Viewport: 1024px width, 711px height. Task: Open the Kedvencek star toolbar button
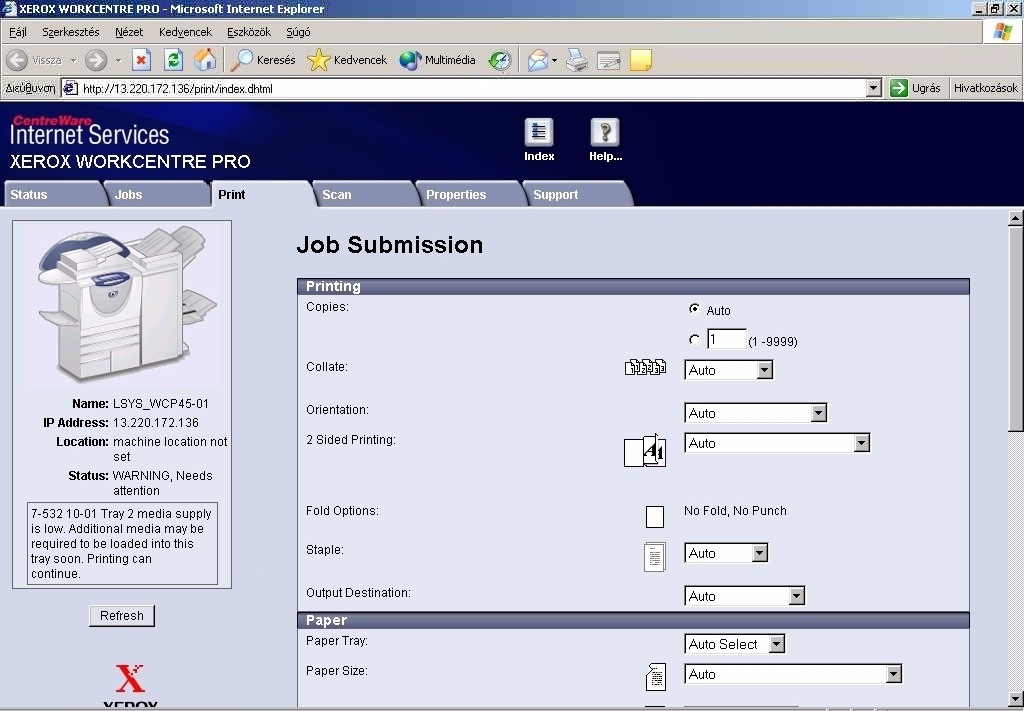(x=347, y=60)
